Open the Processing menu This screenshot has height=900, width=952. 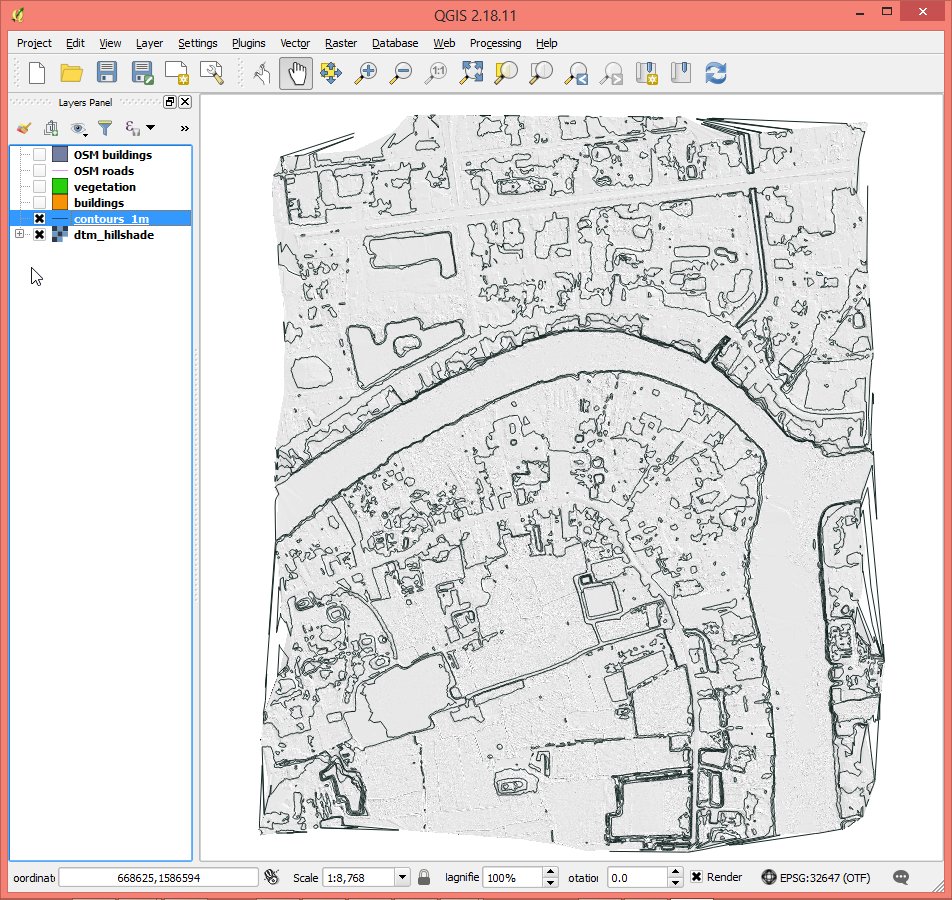click(495, 43)
